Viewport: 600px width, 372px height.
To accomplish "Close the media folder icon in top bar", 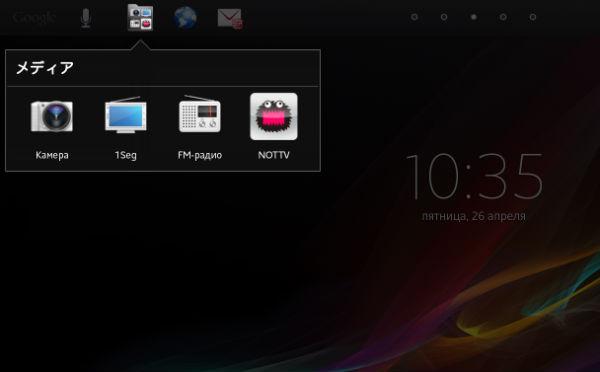I will coord(140,18).
